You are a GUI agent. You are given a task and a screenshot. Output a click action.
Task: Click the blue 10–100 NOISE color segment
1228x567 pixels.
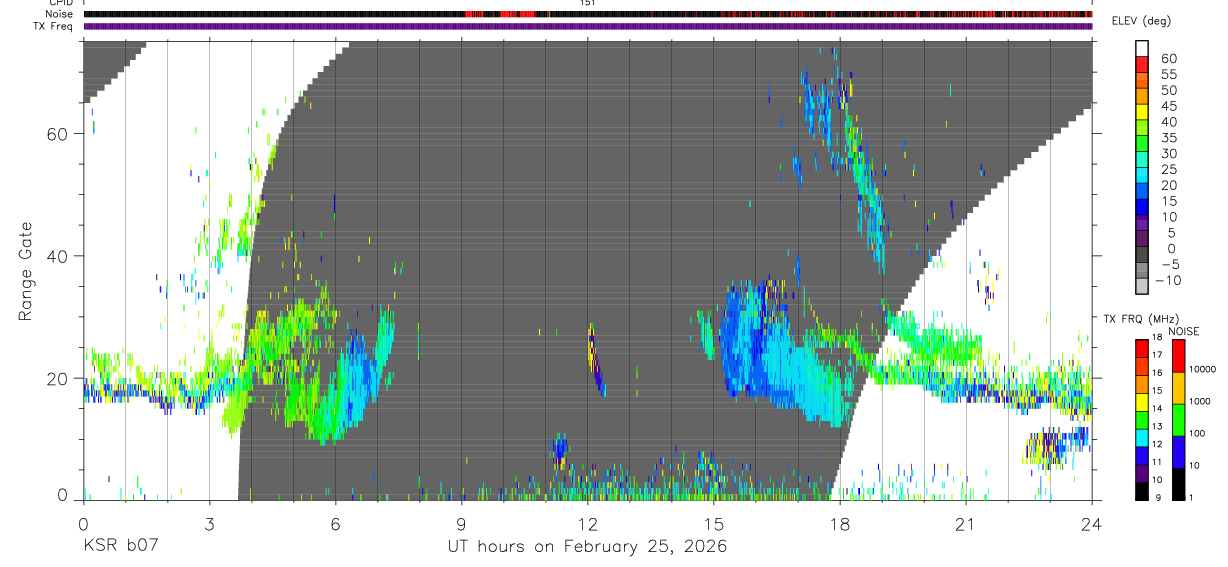click(x=1177, y=451)
